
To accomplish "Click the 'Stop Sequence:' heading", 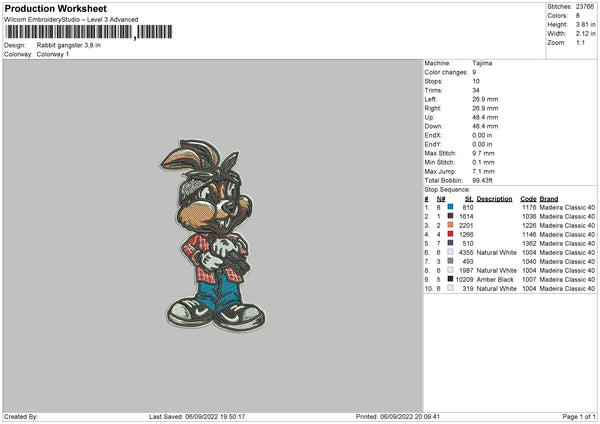I will [447, 189].
